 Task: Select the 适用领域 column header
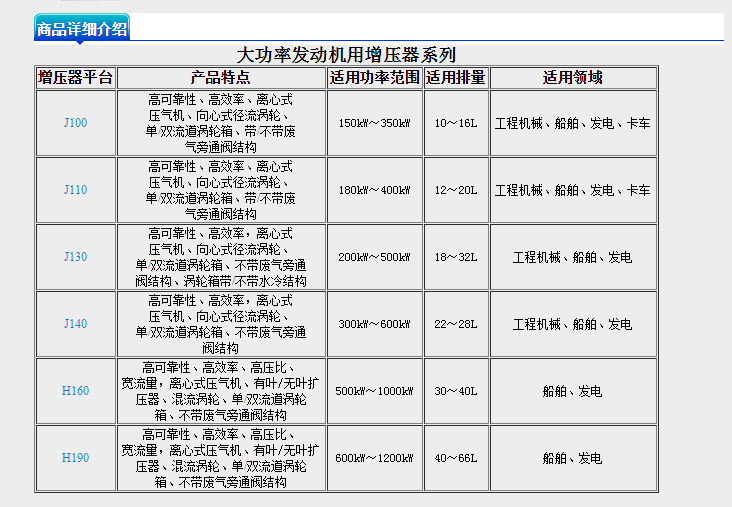click(x=573, y=77)
